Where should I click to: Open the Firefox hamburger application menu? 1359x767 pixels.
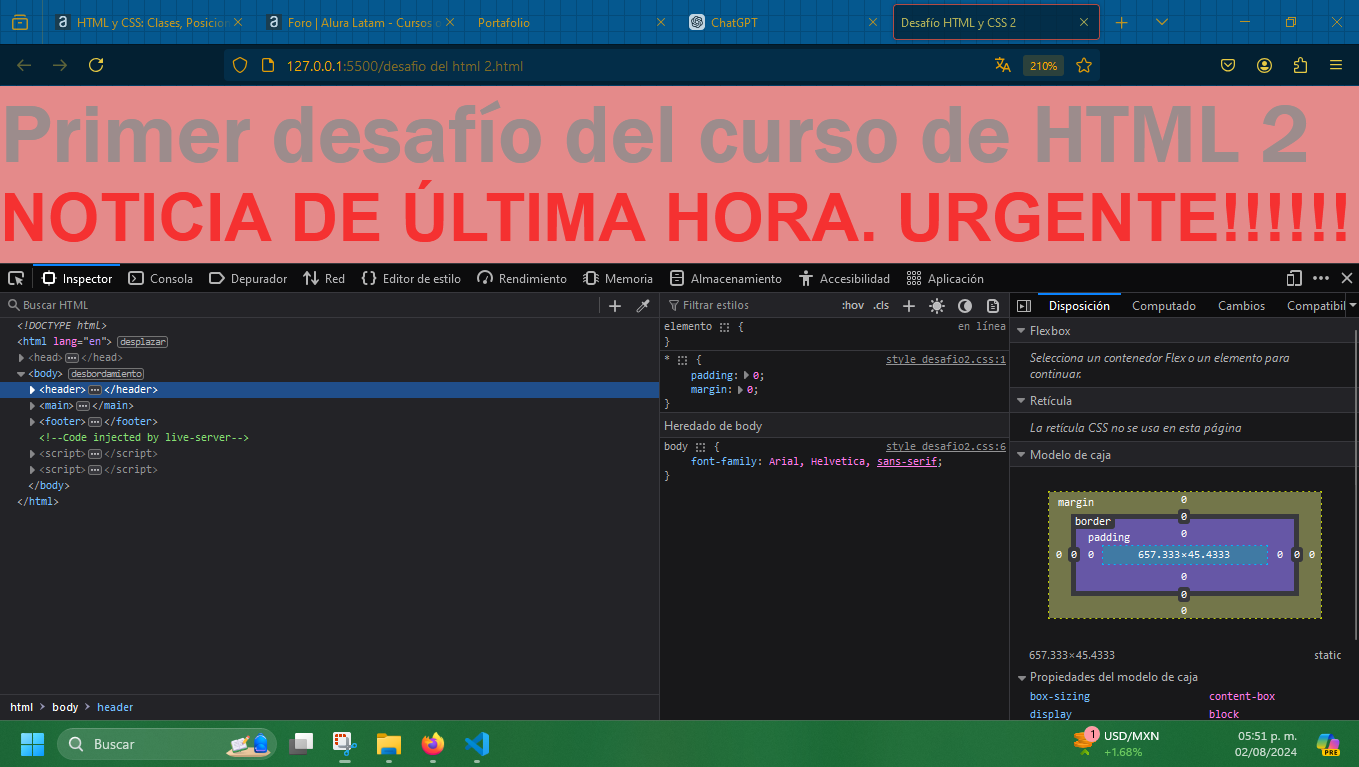coord(1336,65)
